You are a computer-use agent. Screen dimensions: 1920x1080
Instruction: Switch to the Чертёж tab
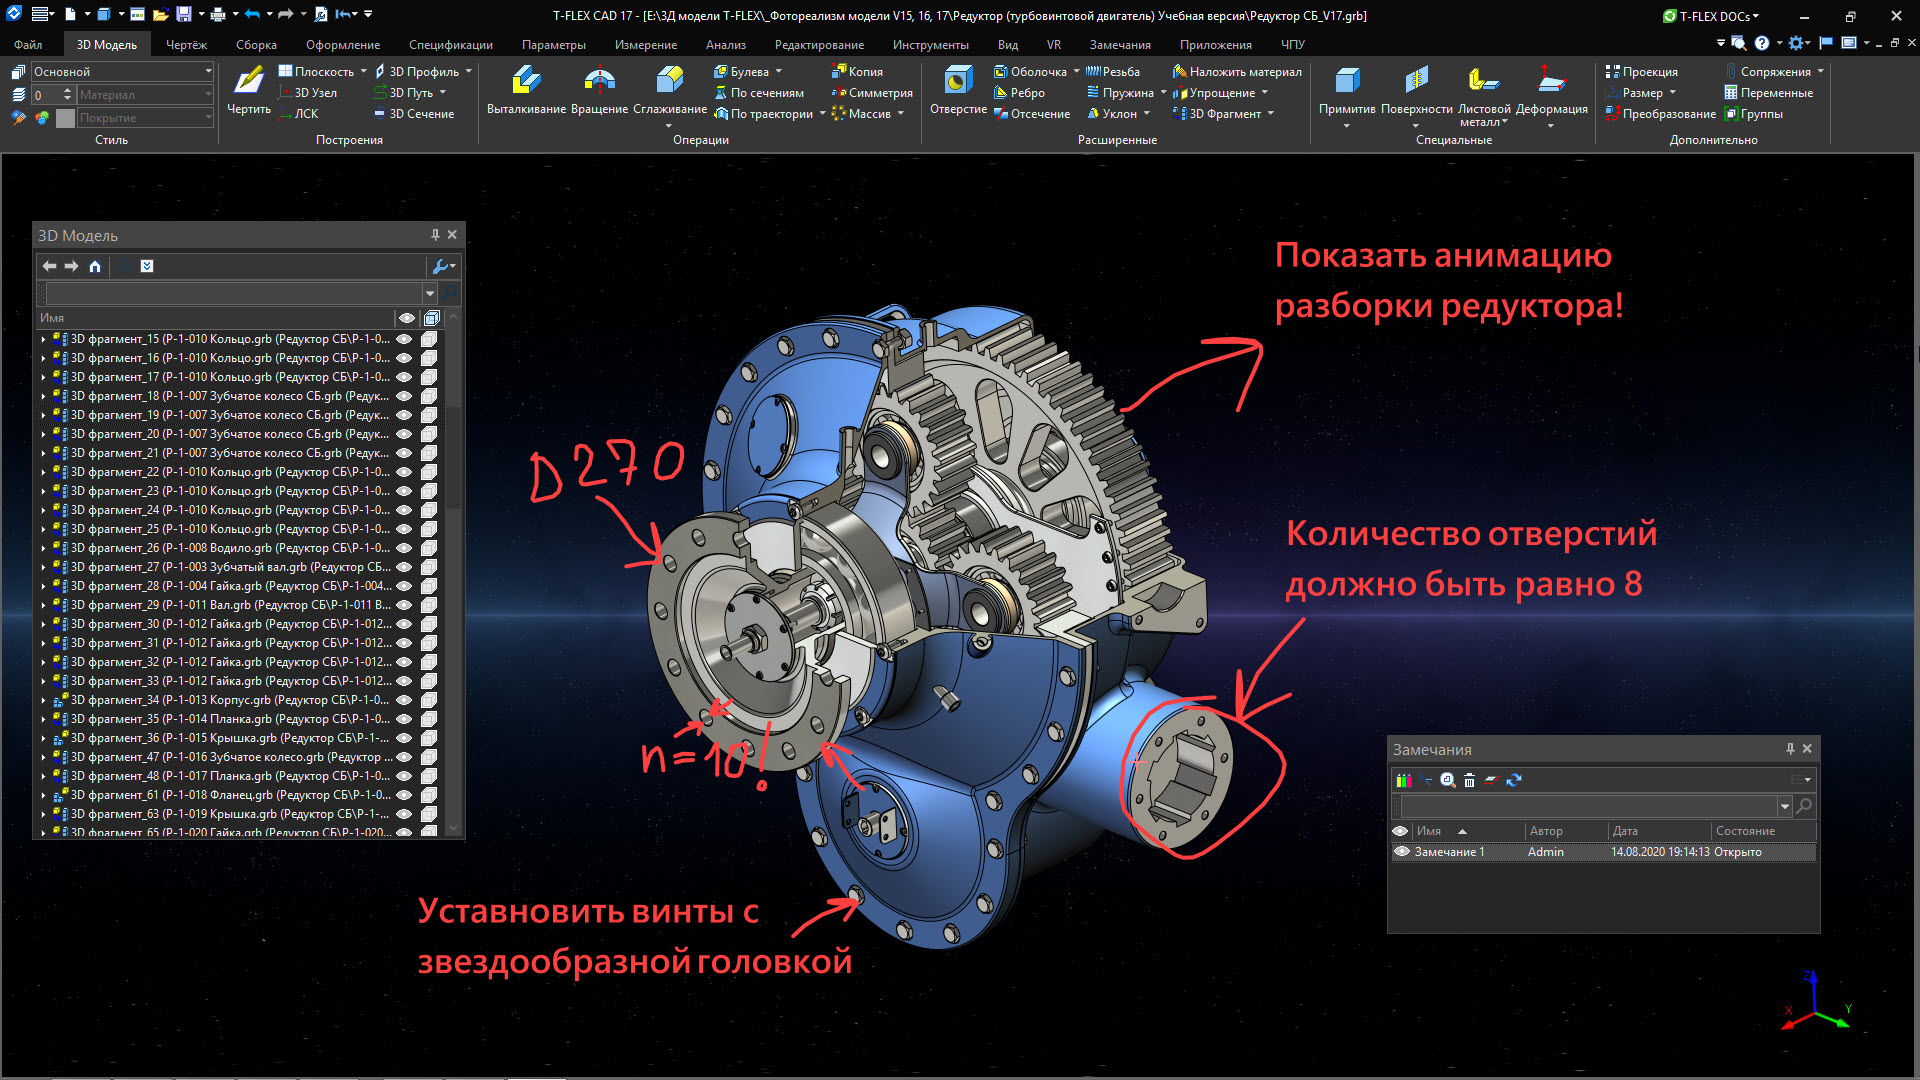point(186,45)
